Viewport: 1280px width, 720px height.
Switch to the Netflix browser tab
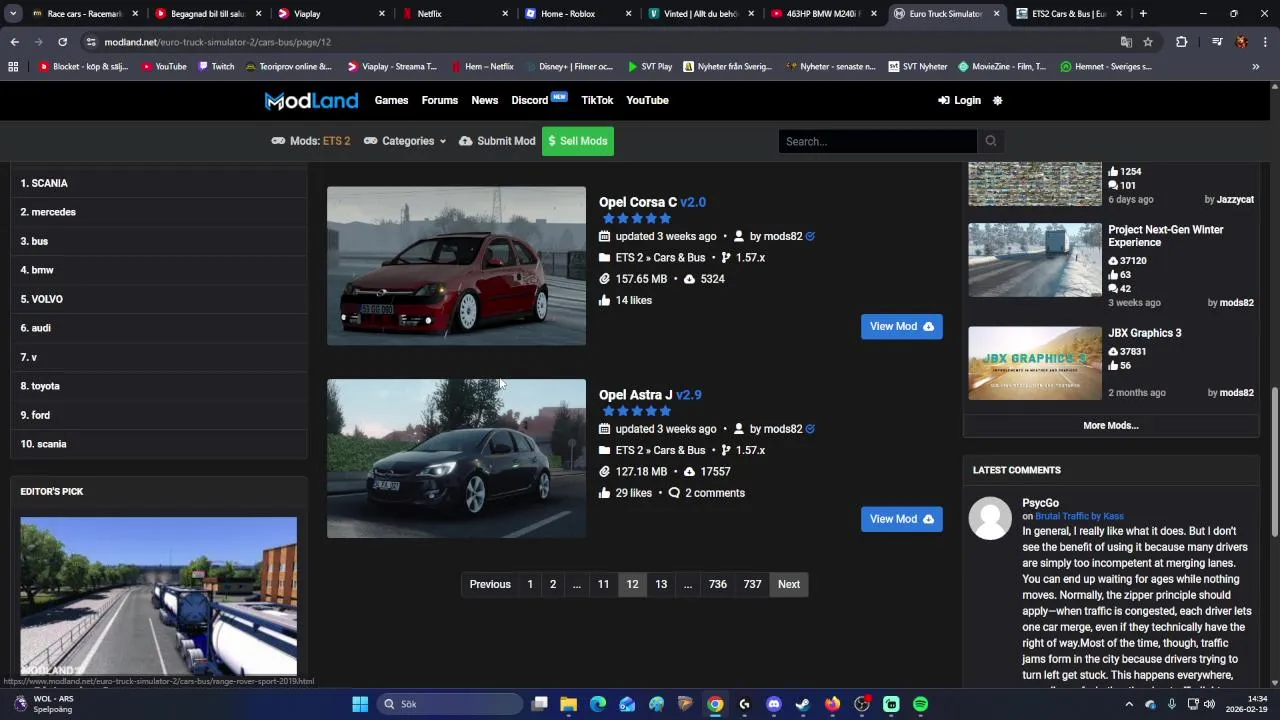pos(455,14)
